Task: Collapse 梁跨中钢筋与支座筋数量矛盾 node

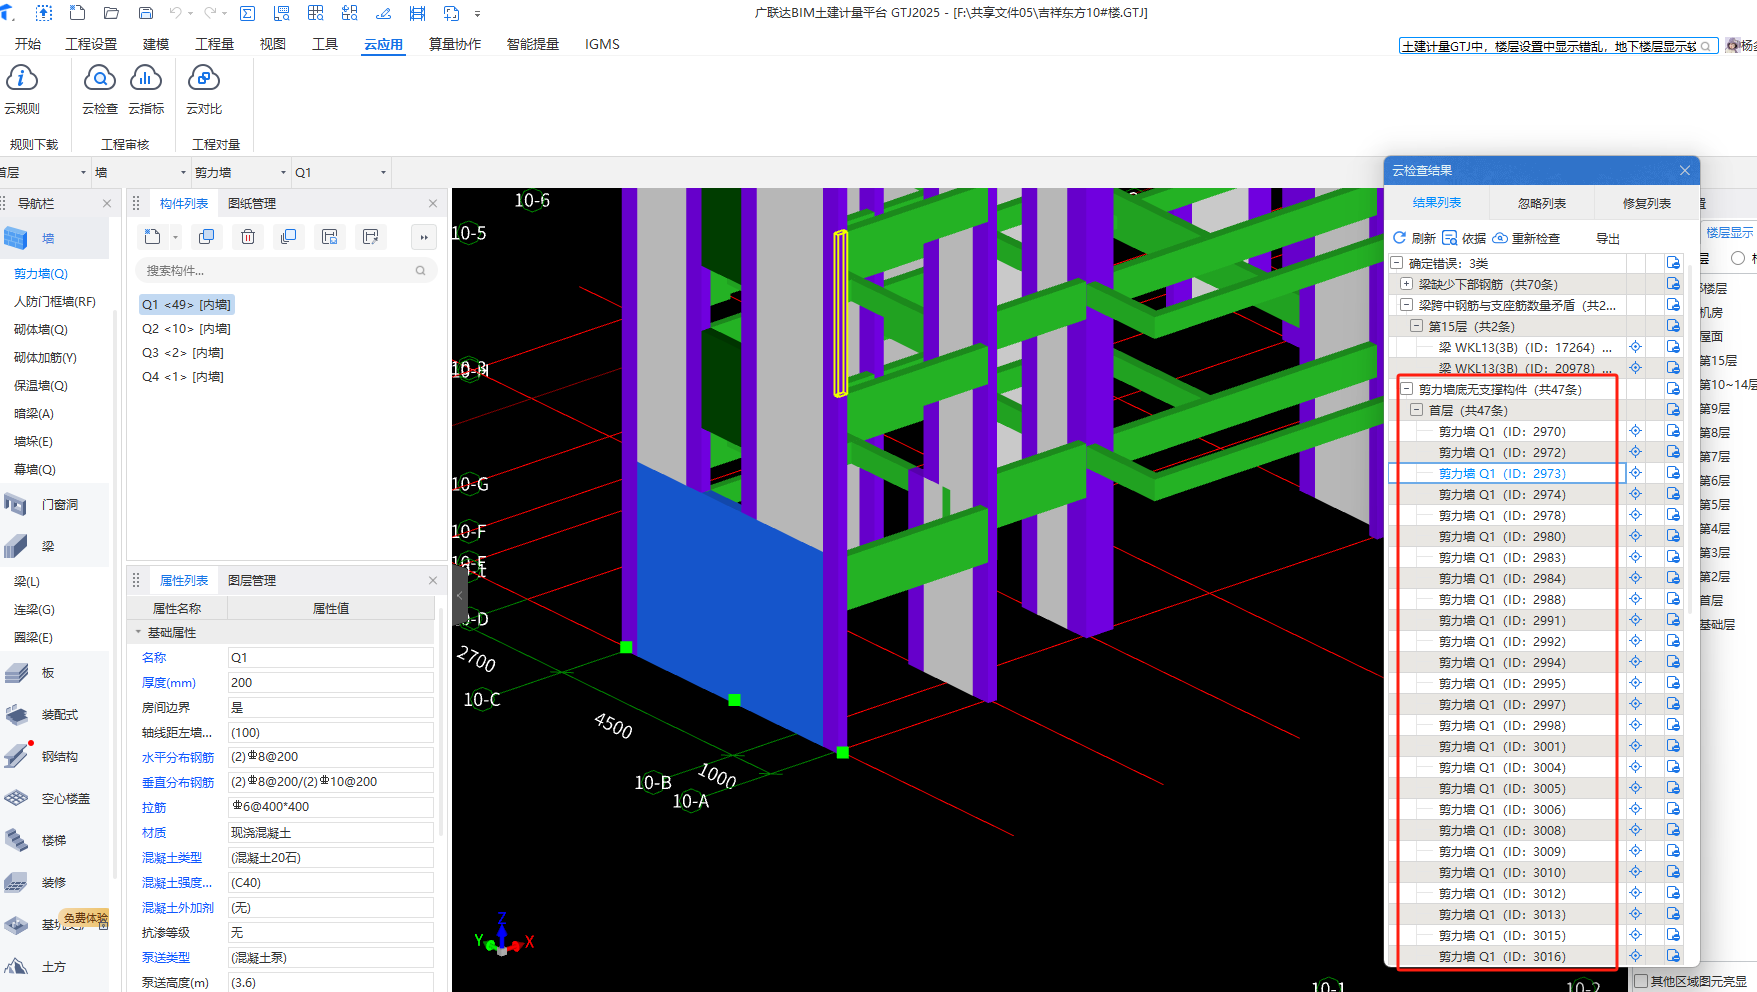Action: 1407,305
